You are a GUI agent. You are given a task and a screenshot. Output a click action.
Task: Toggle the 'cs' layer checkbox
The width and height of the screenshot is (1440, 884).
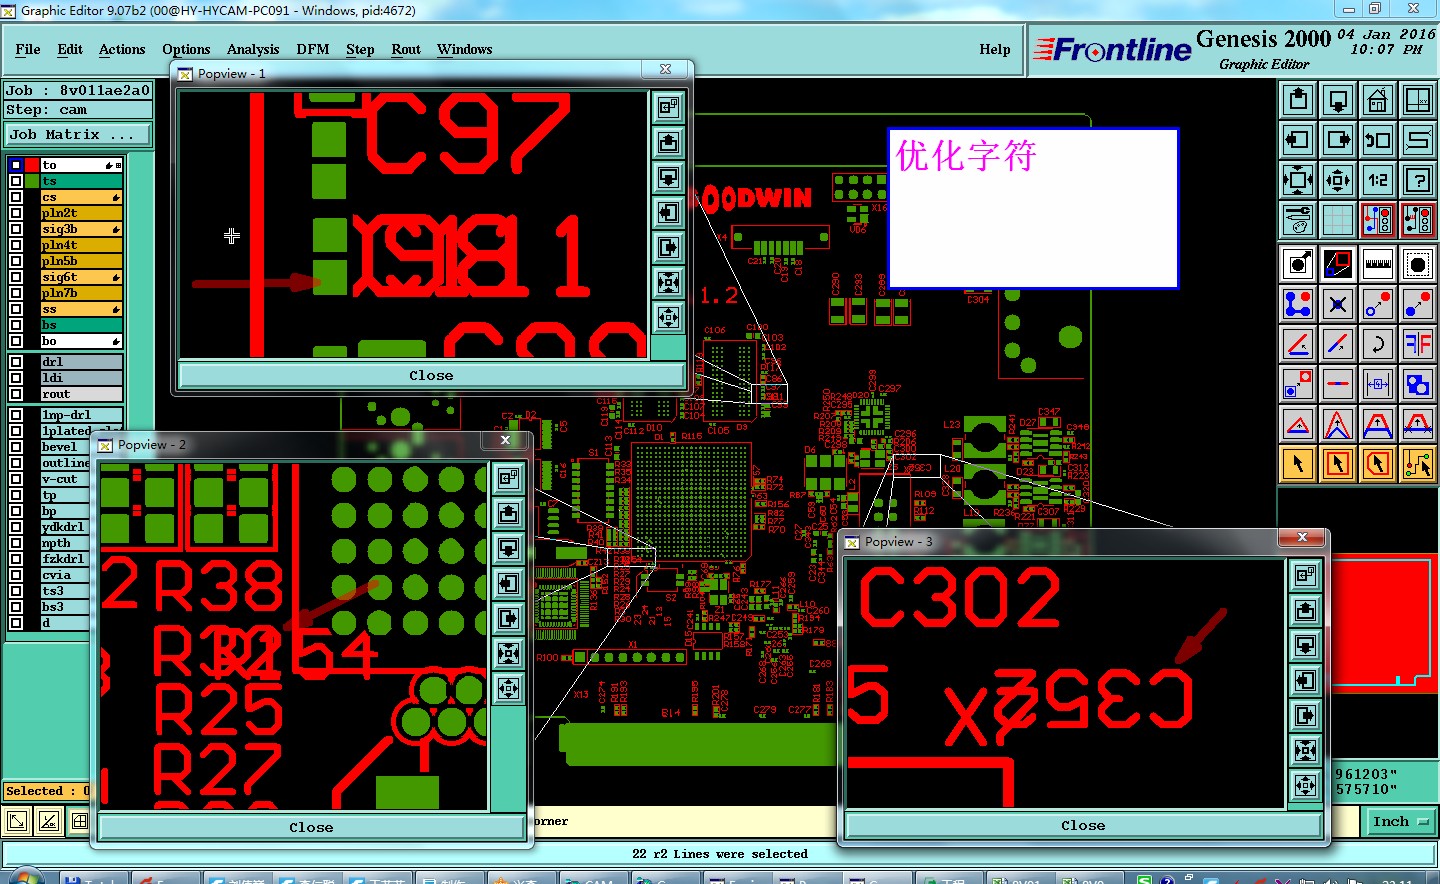point(16,197)
